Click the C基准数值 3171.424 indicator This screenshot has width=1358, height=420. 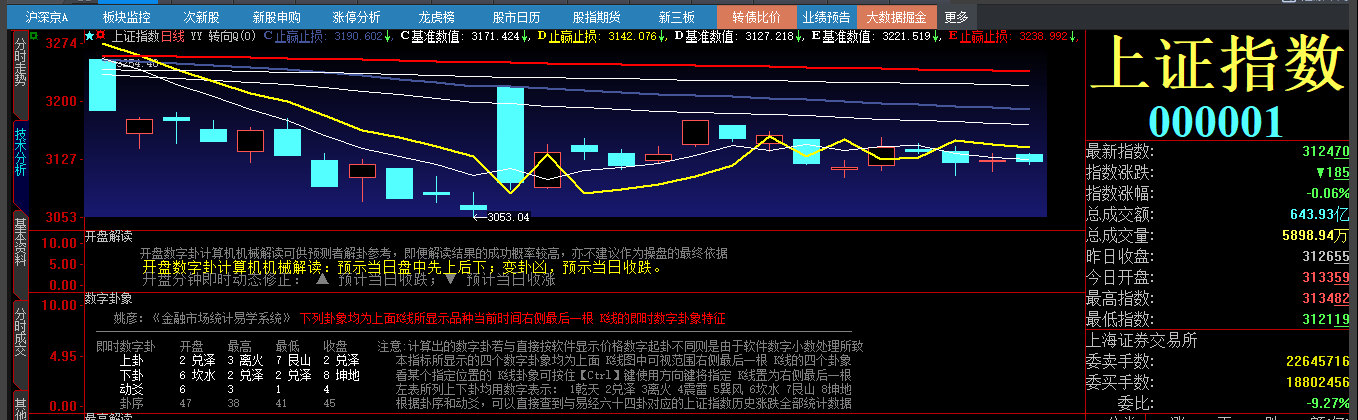click(465, 36)
